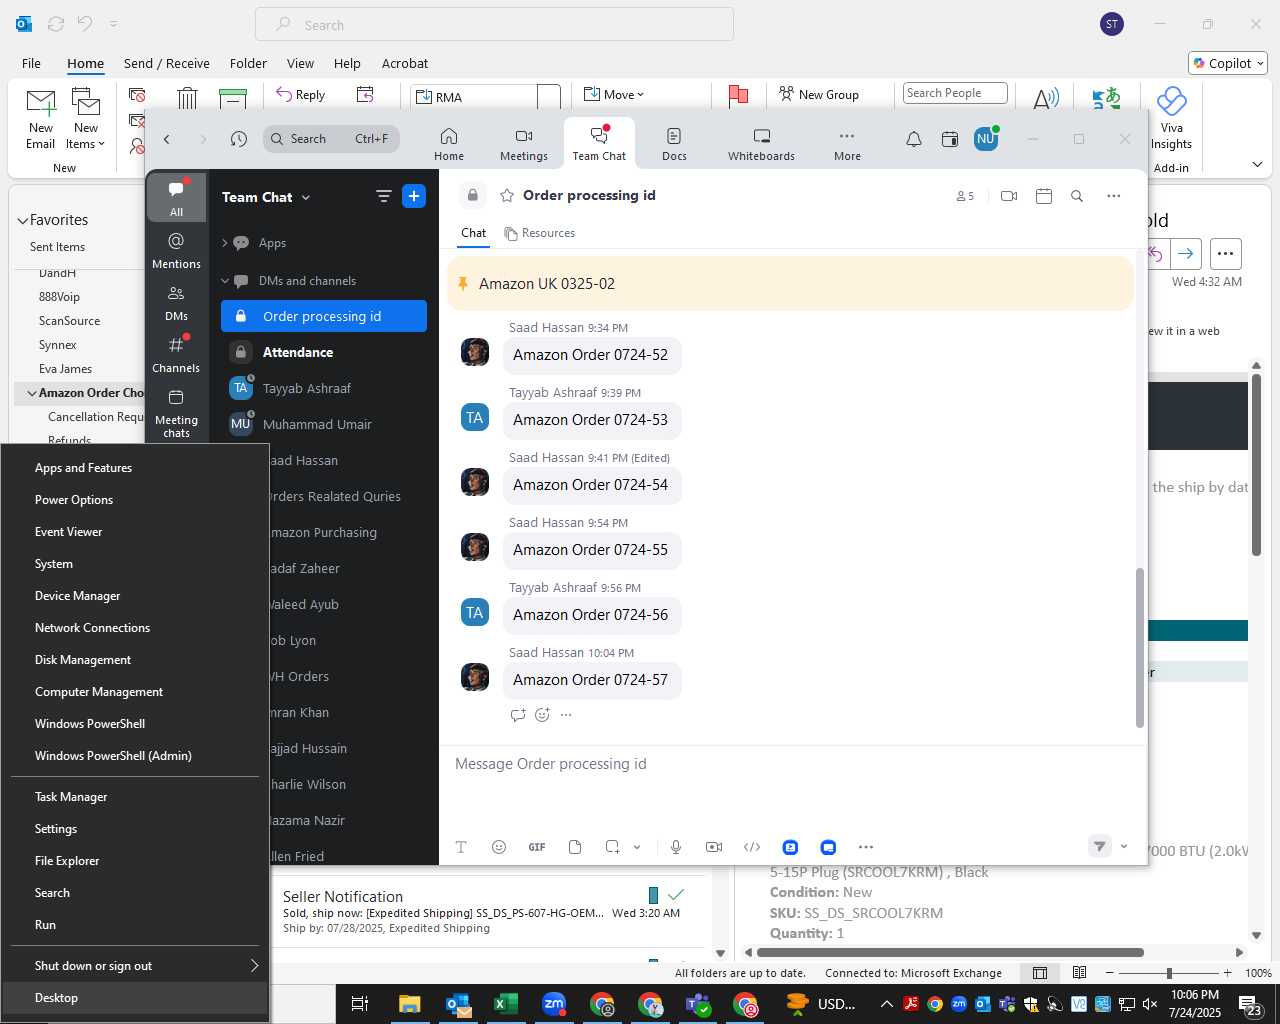The width and height of the screenshot is (1280, 1024).
Task: Schedule meeting via chat header calendar icon
Action: 1044,196
